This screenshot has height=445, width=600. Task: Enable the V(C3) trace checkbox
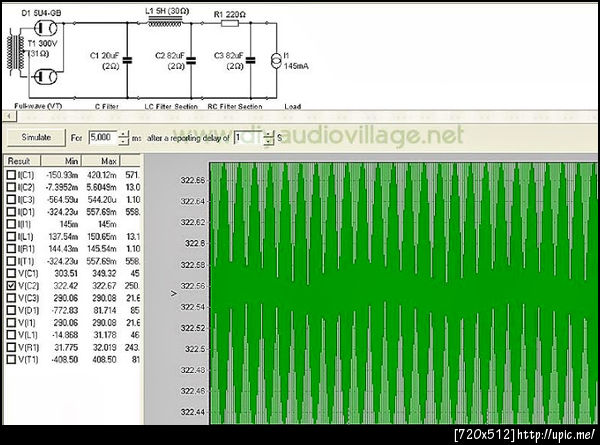pyautogui.click(x=11, y=298)
